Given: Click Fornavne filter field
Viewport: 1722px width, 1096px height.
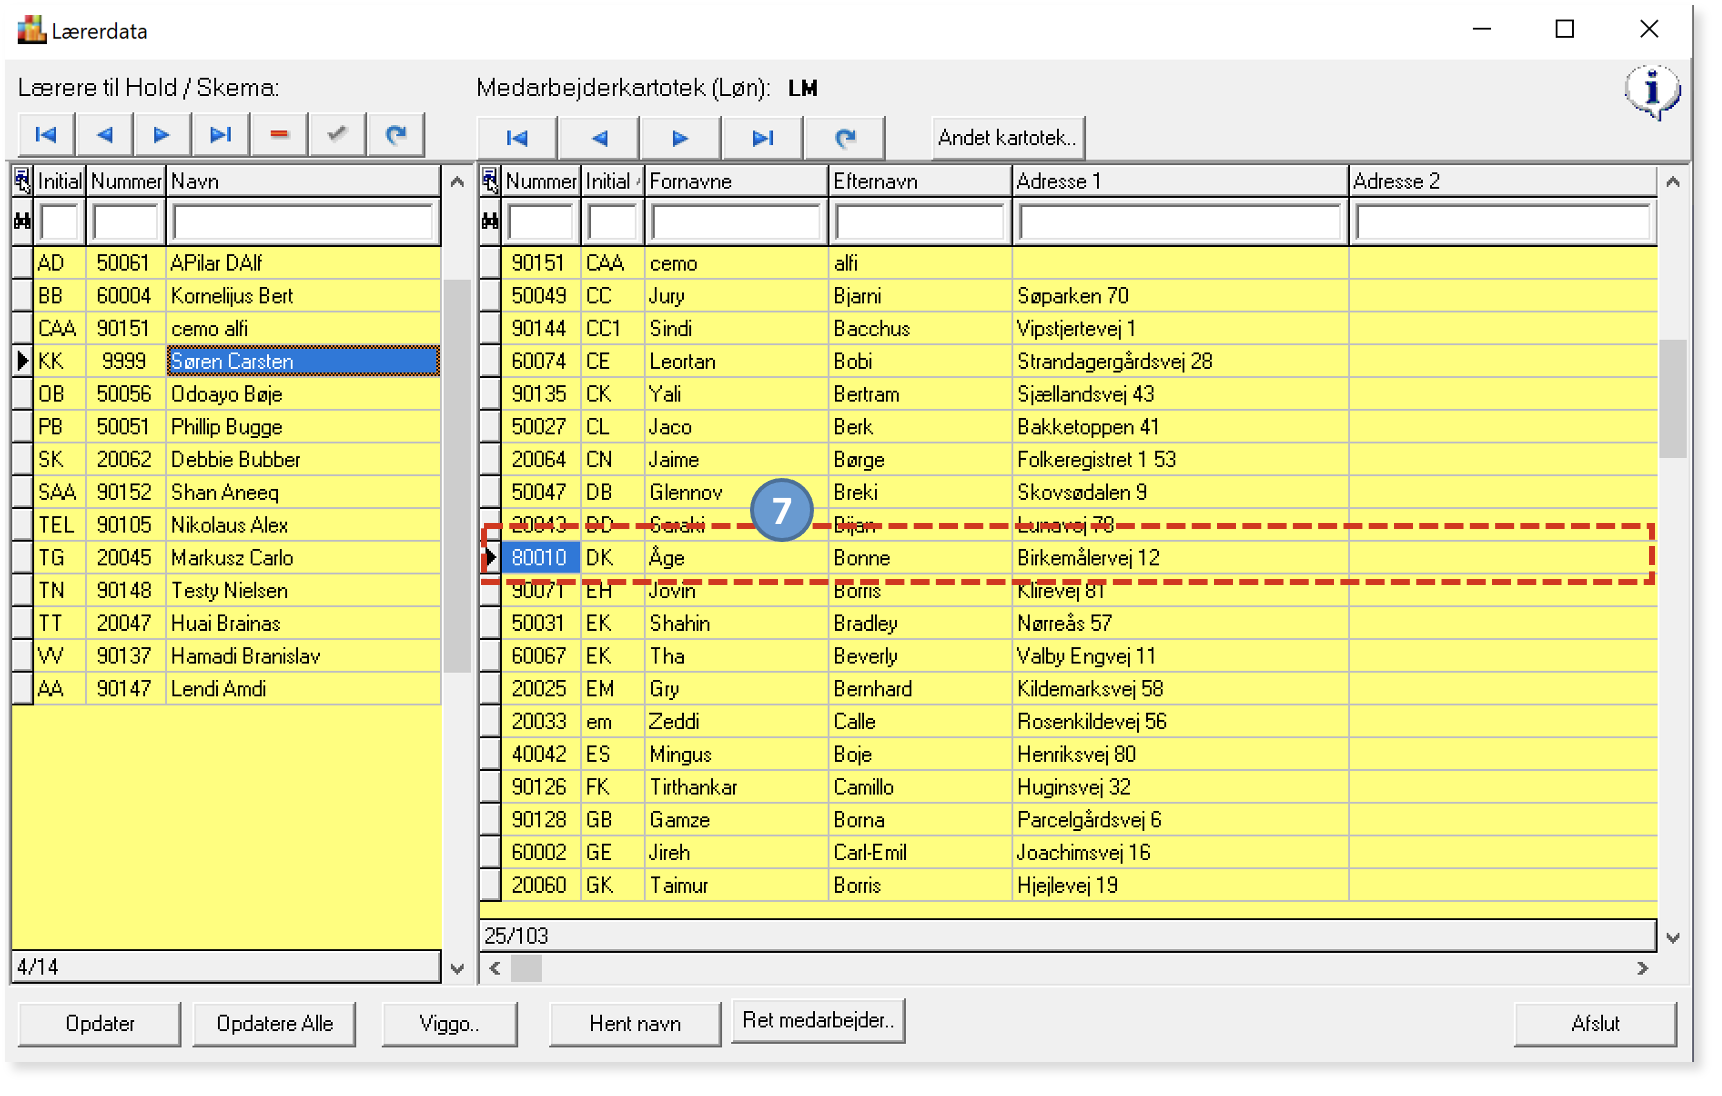Looking at the screenshot, I should 736,221.
